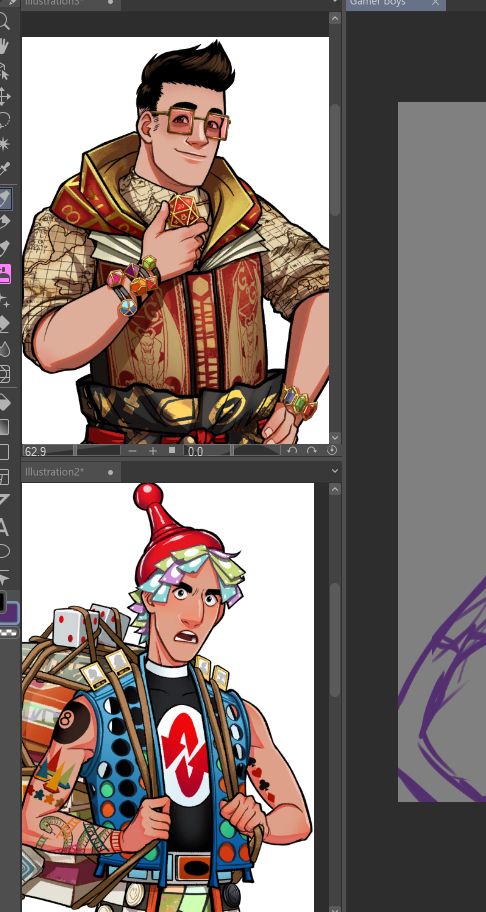Select the pink Airbrush tool
The height and width of the screenshot is (912, 486).
[x=5, y=273]
